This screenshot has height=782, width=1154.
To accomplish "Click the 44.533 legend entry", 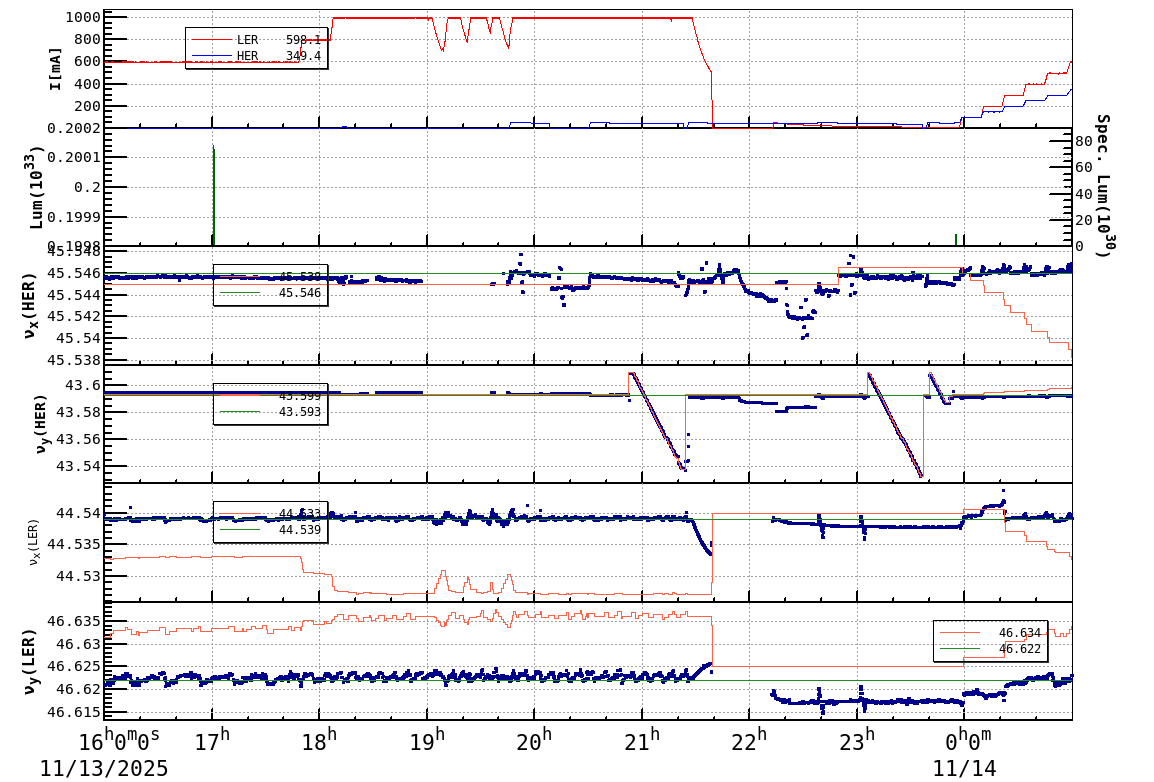I will coord(270,513).
